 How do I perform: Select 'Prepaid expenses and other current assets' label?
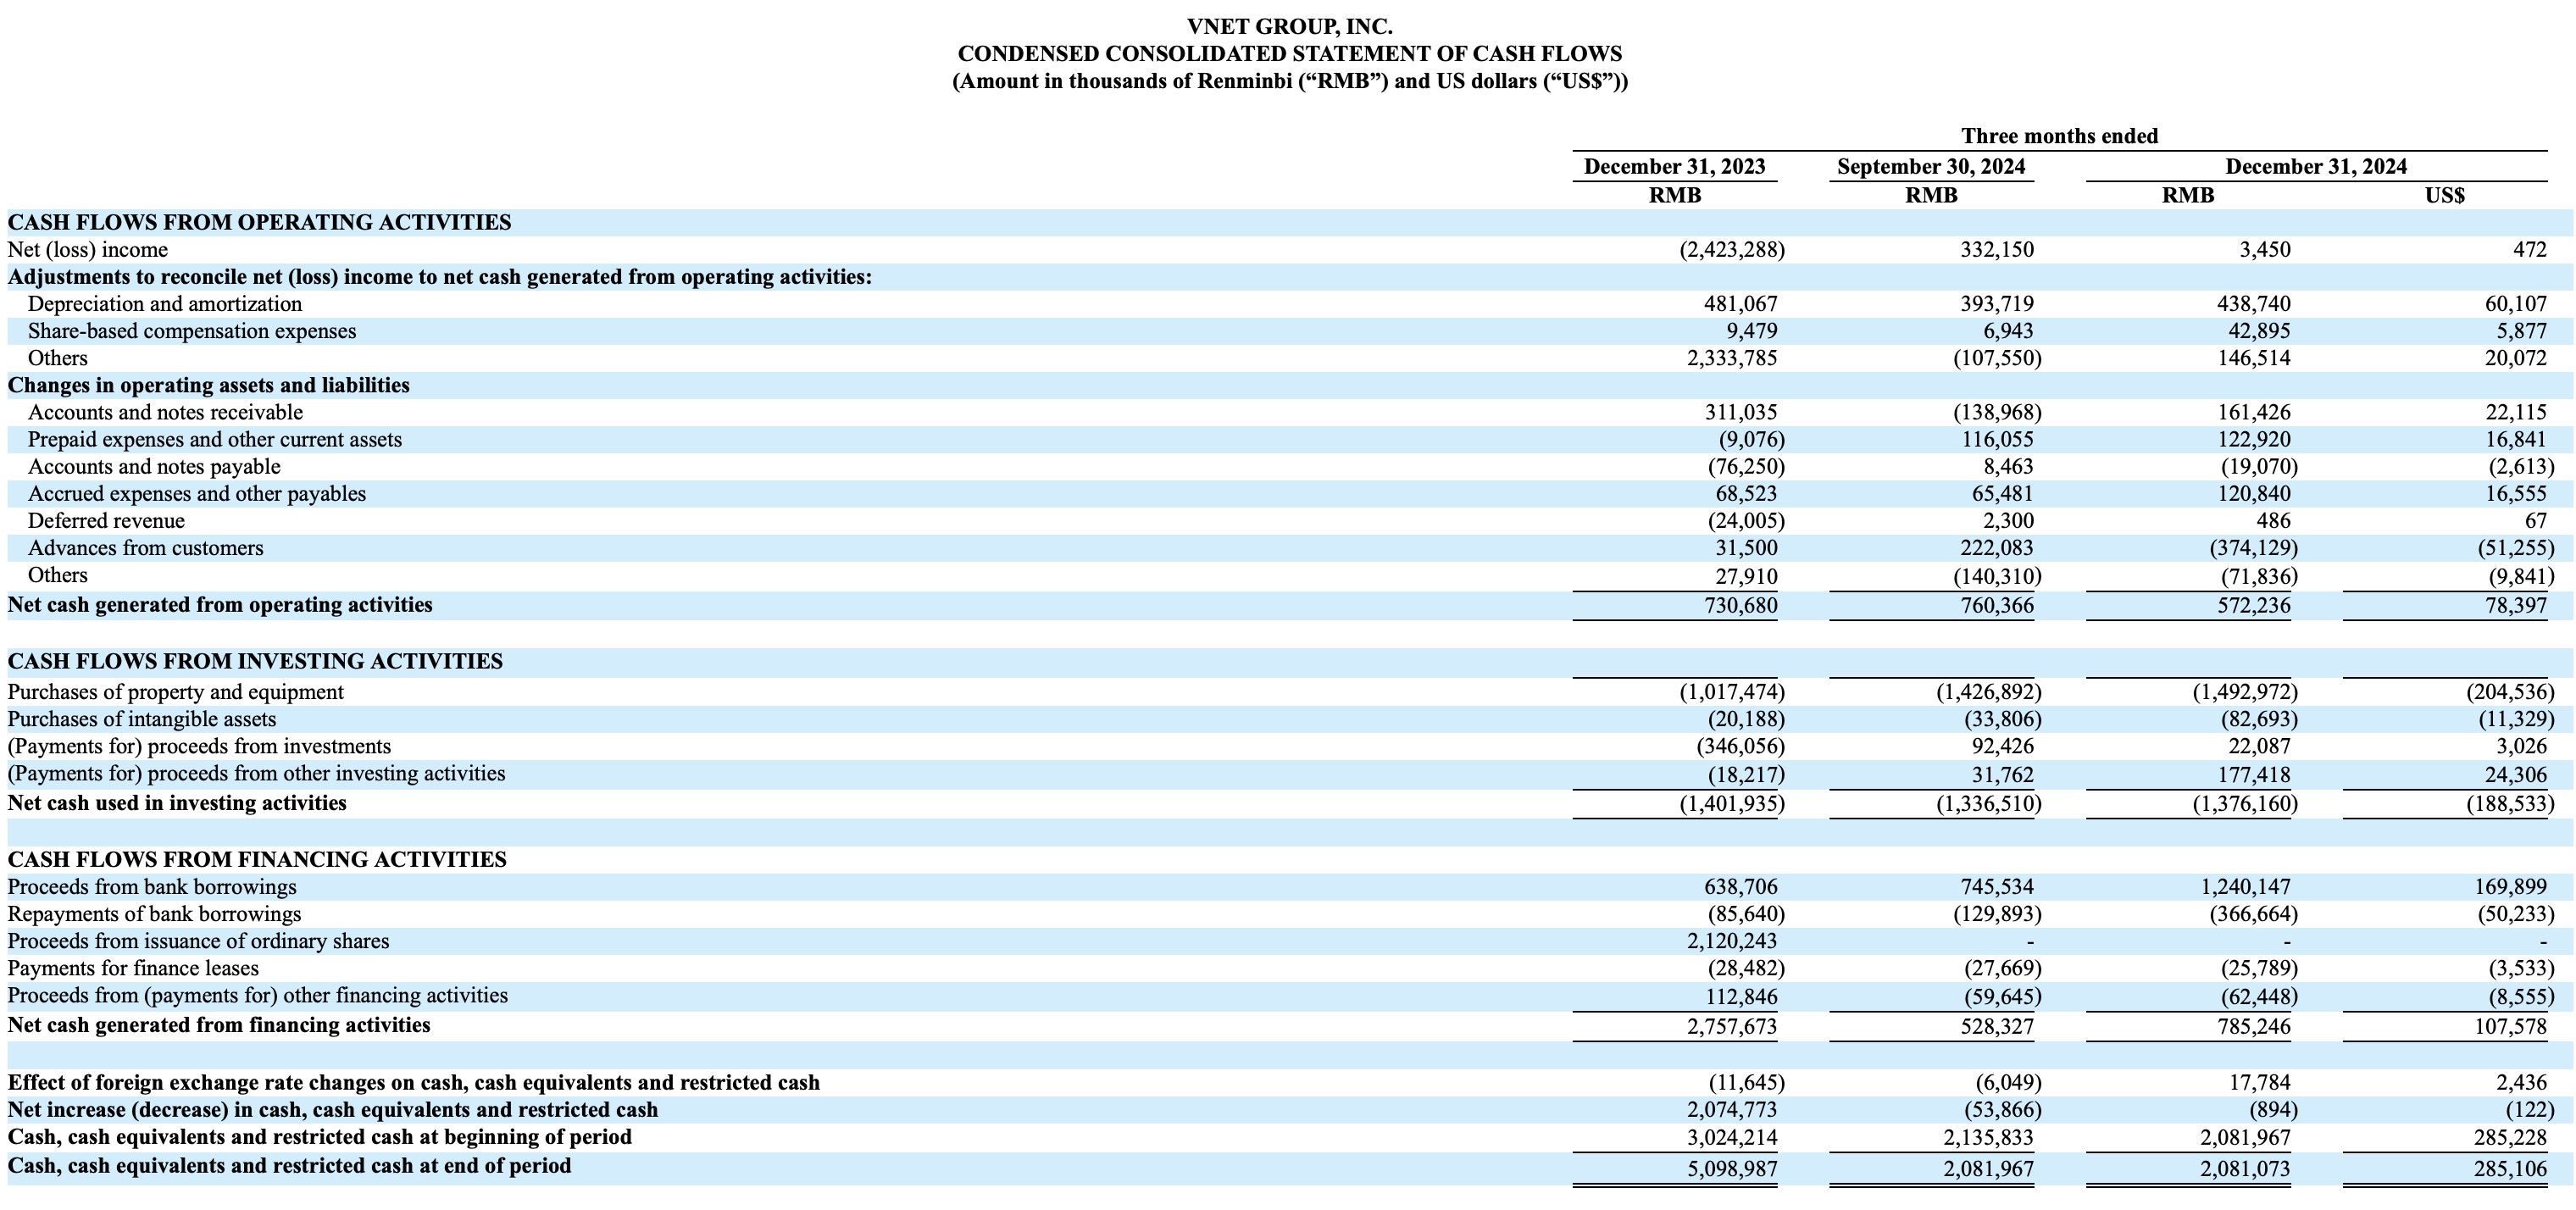[215, 440]
